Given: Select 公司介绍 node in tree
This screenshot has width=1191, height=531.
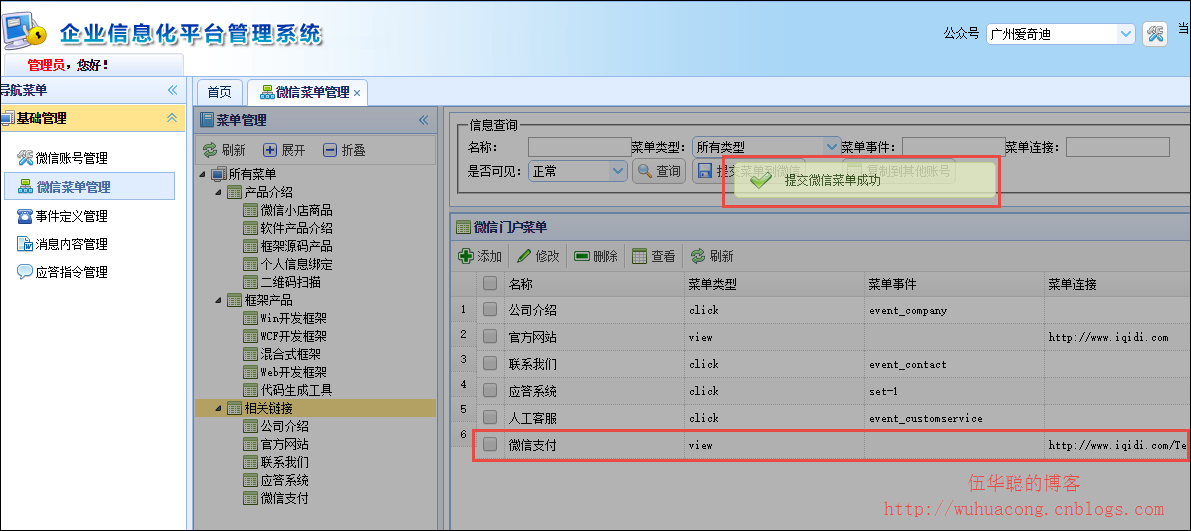Looking at the screenshot, I should 284,426.
